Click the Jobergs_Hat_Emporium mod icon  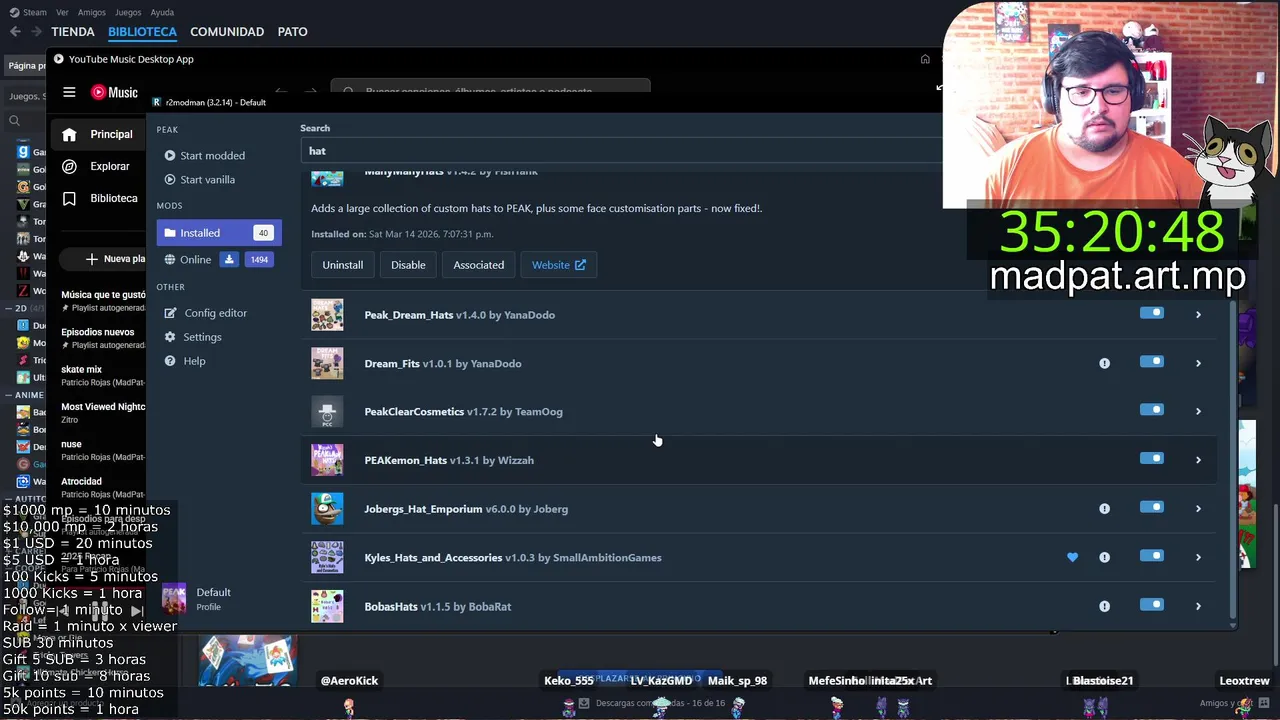(327, 509)
